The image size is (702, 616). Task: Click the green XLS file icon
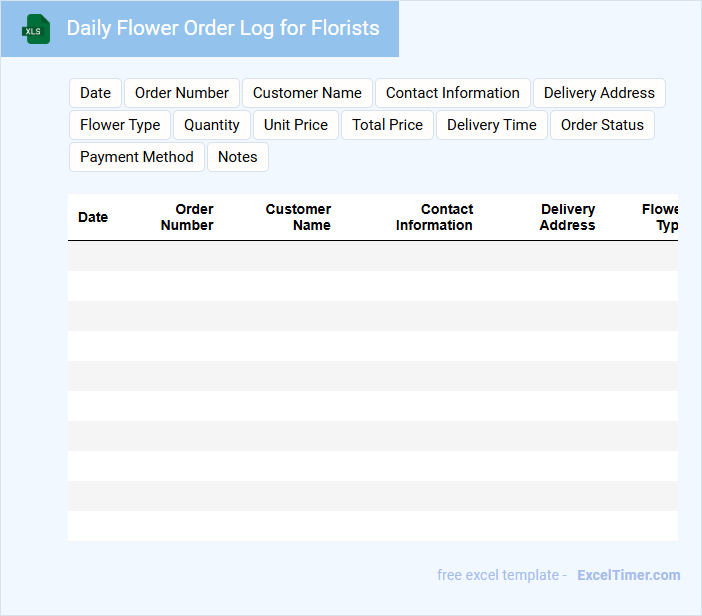36,29
